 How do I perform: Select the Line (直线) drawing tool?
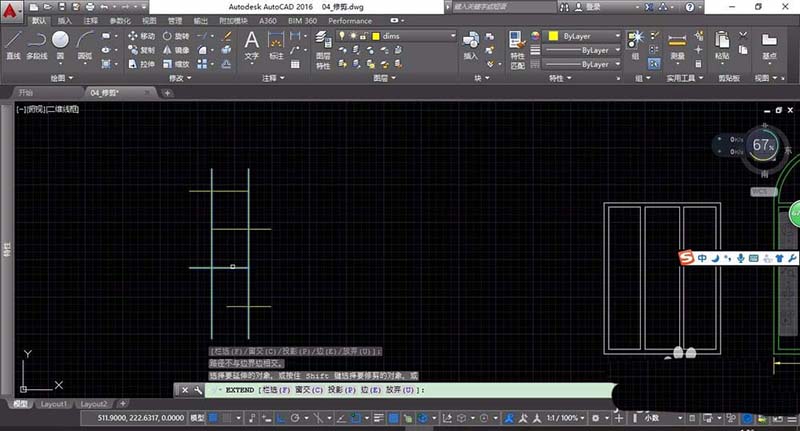click(14, 42)
